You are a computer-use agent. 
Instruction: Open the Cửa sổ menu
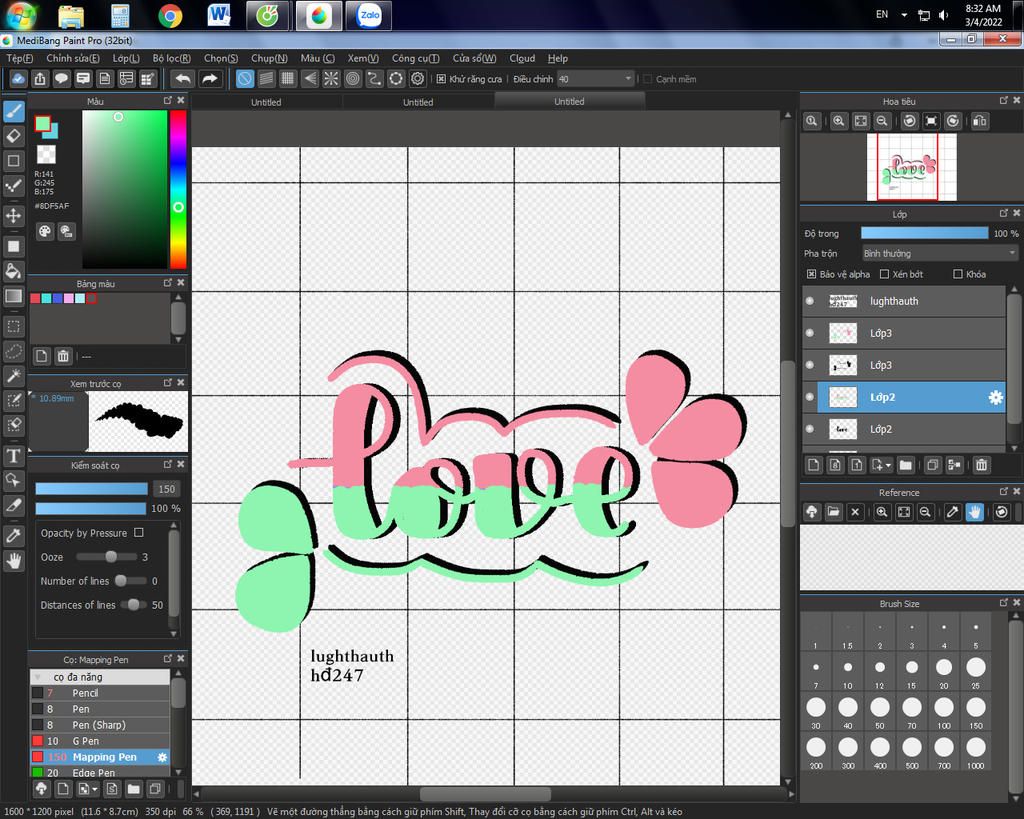[x=474, y=58]
